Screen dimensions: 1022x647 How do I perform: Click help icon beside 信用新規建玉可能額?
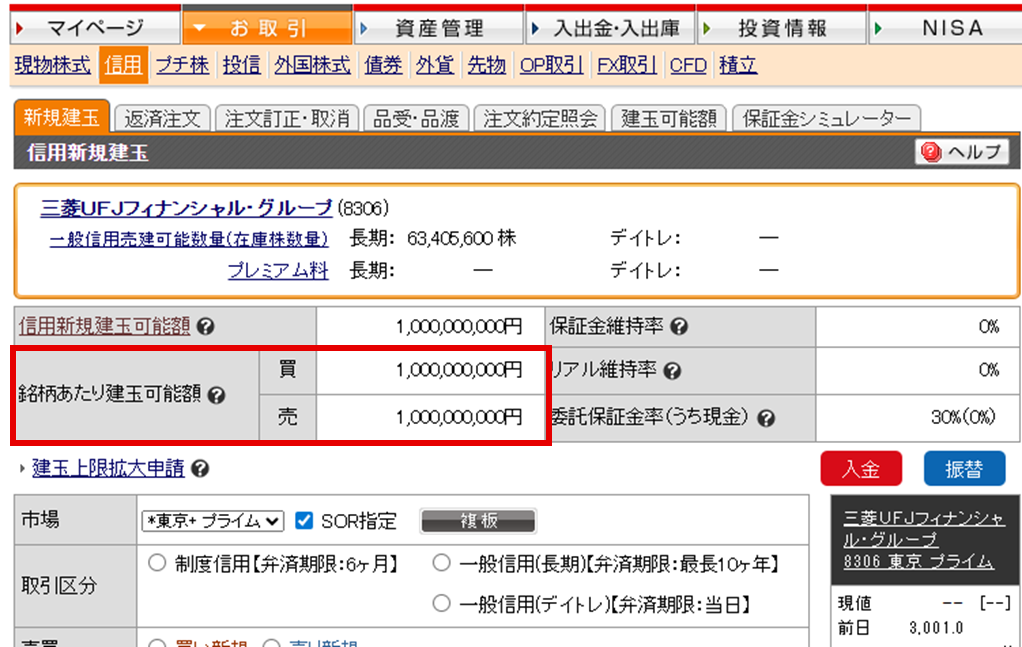coord(206,327)
